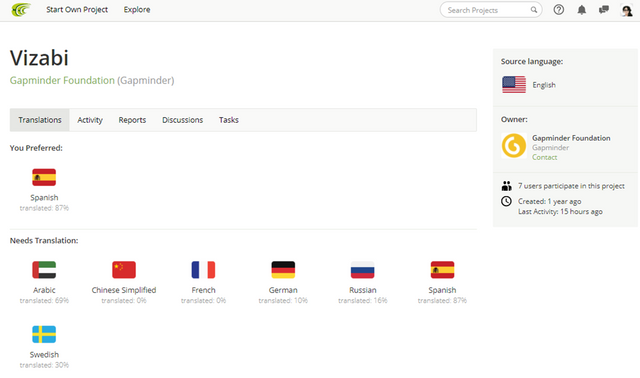Switch to the Activity tab
This screenshot has height=378, width=640.
90,120
